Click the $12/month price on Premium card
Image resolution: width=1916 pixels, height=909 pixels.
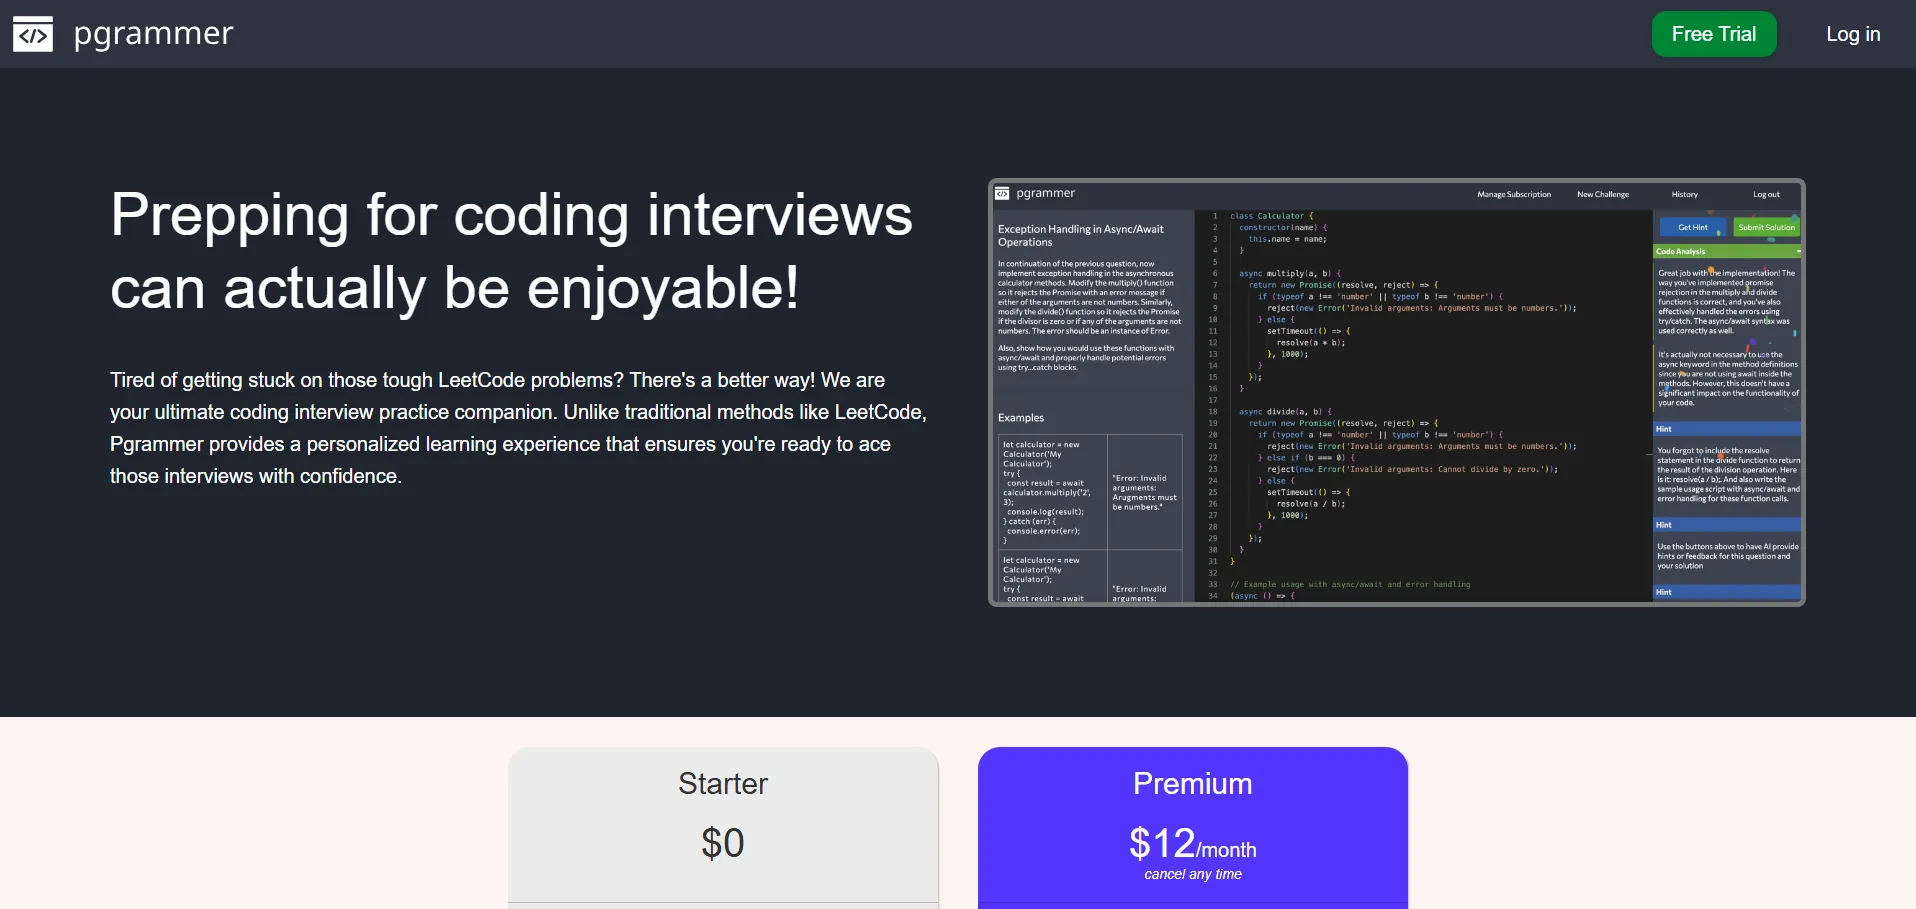click(1192, 844)
